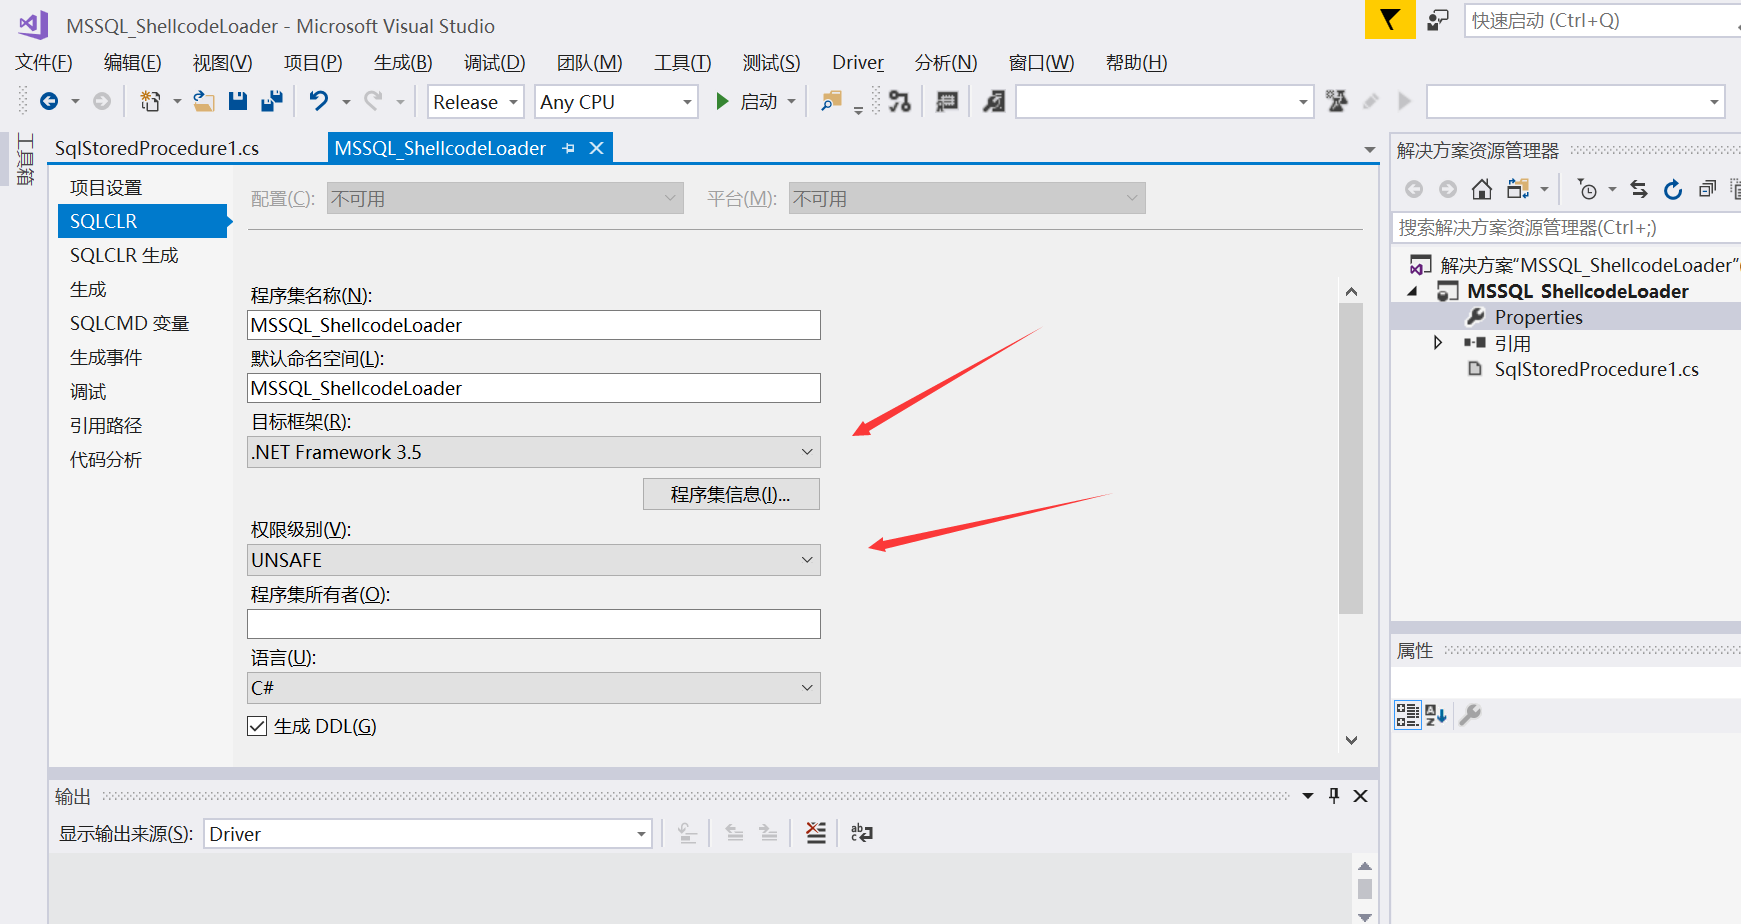The image size is (1741, 924).
Task: Select SqlStoredProcedure1.cs in Solution Explorer
Action: pos(1596,369)
